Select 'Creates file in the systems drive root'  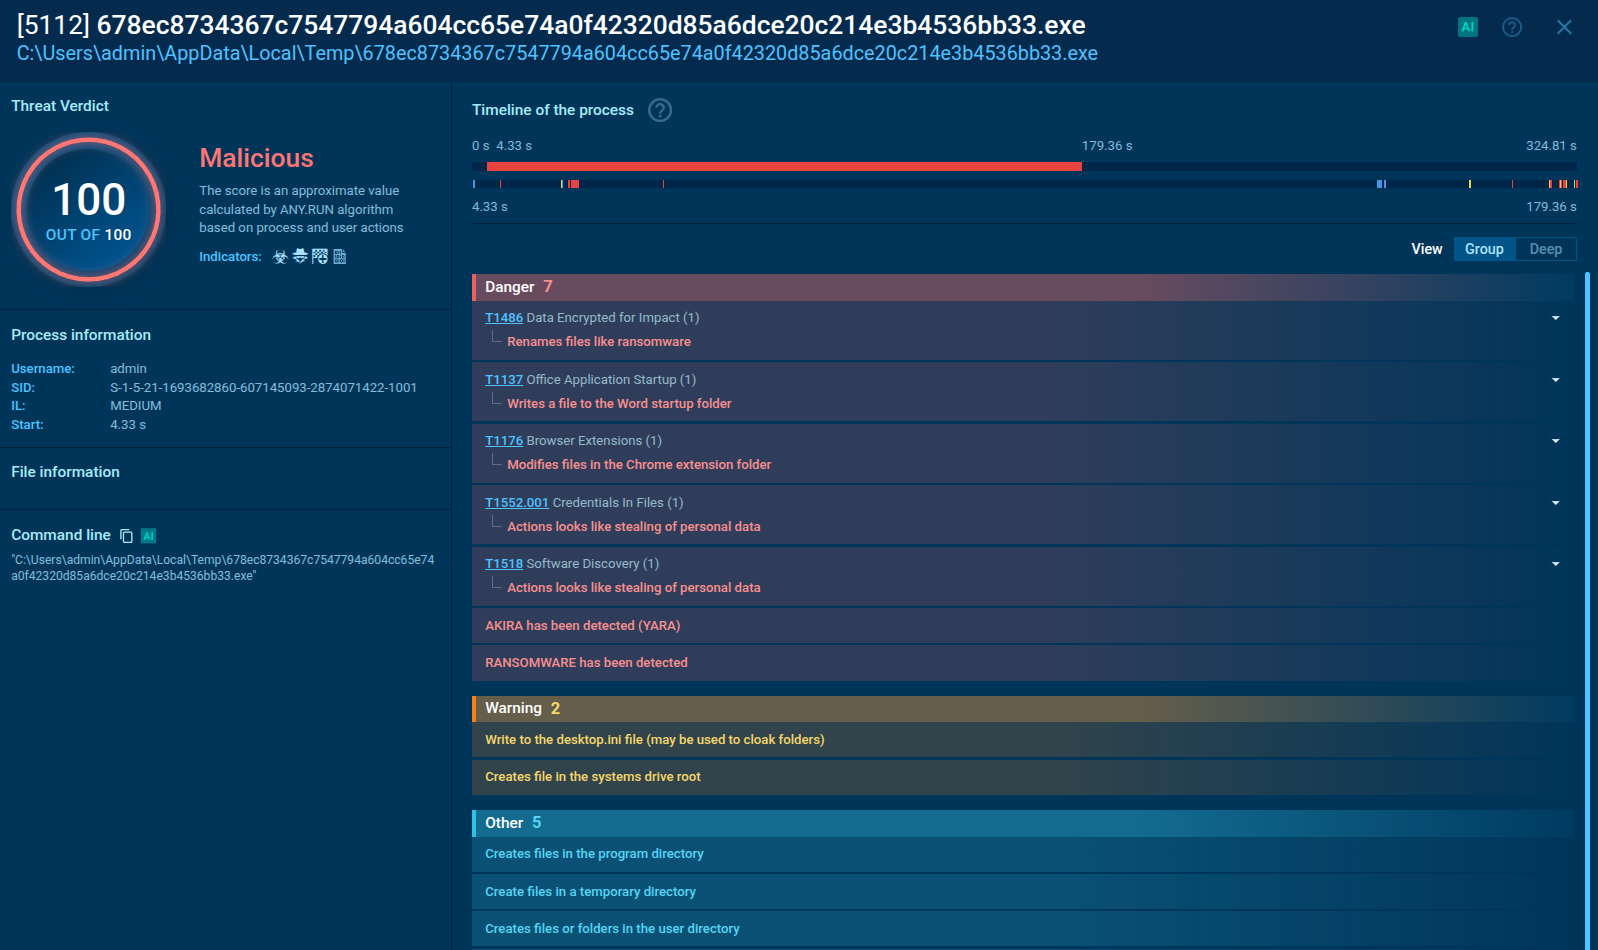pos(1023,777)
